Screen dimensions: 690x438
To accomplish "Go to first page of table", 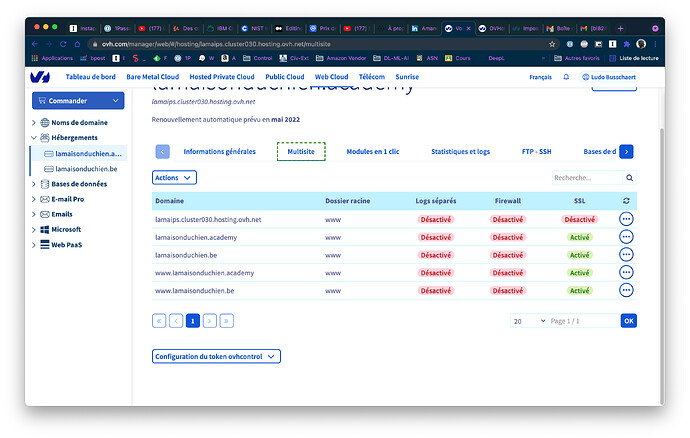I will coord(159,321).
